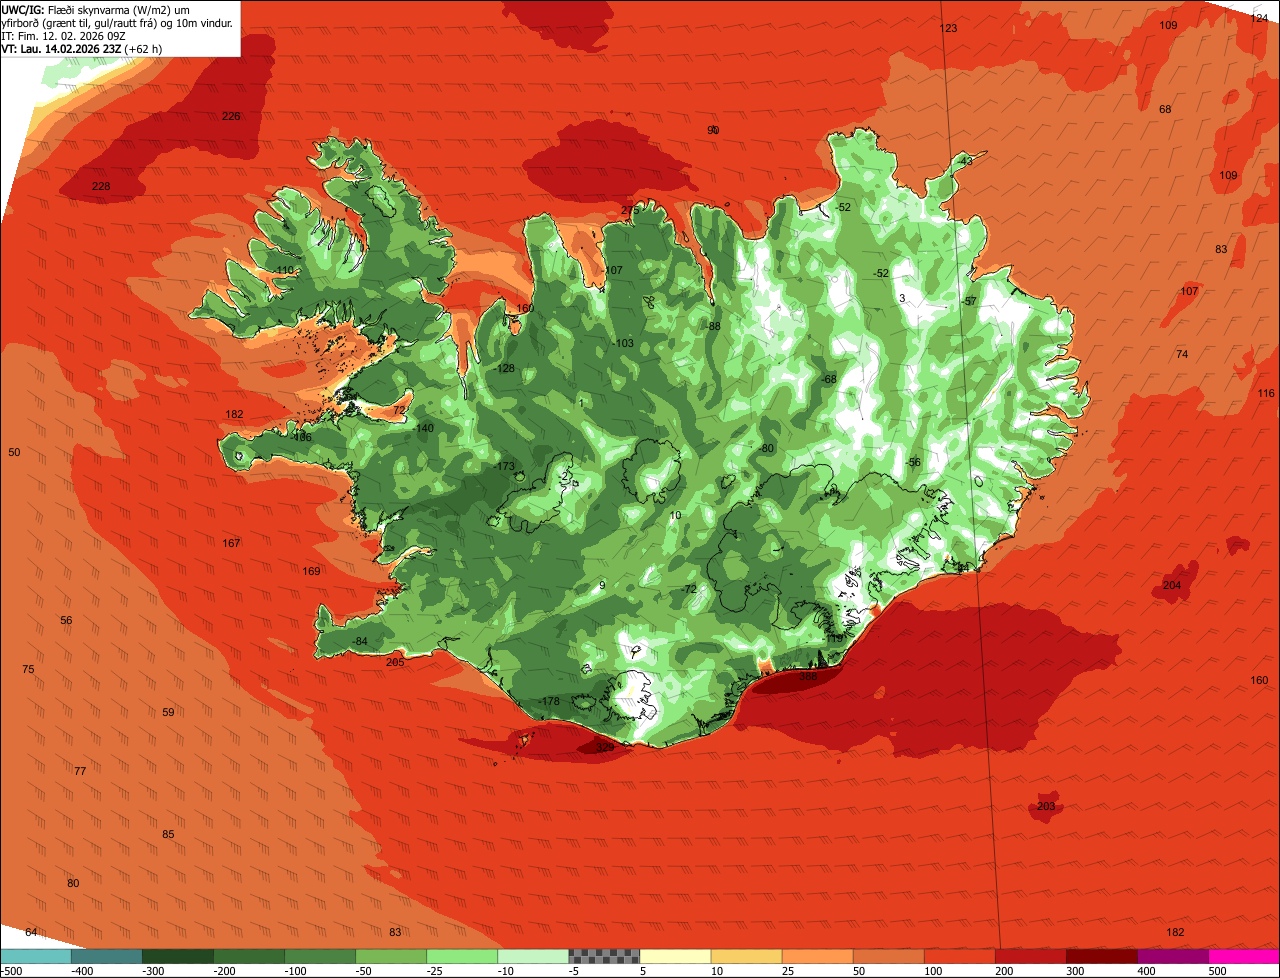The height and width of the screenshot is (978, 1280).
Task: Click the value "119" on the map
Action: 834,639
